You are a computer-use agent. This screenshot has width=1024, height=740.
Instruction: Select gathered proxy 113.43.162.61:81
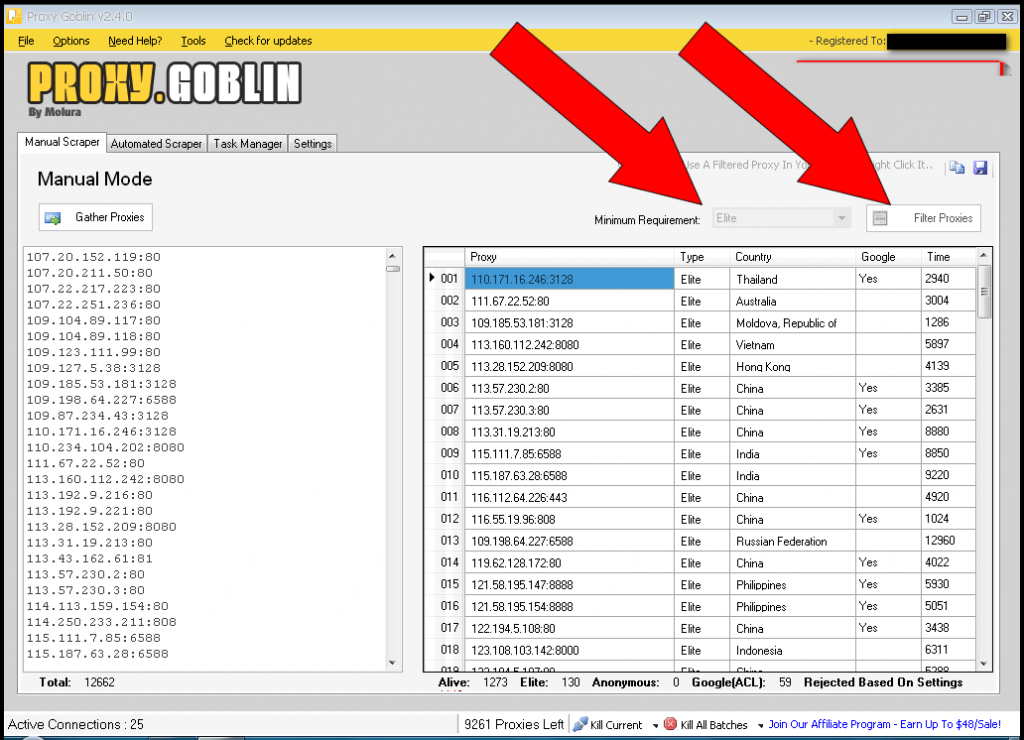point(89,558)
